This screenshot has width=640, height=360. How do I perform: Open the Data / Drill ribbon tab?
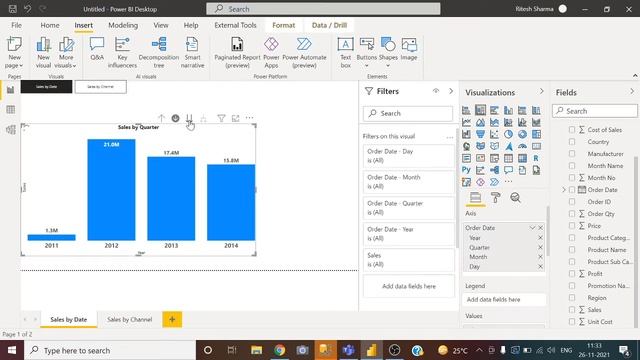pos(329,25)
